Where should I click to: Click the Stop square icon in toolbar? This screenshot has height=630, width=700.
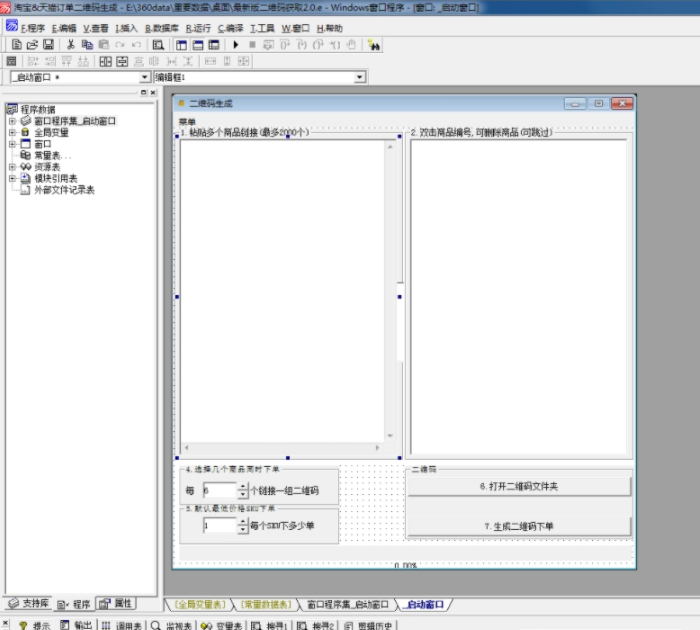pyautogui.click(x=253, y=45)
